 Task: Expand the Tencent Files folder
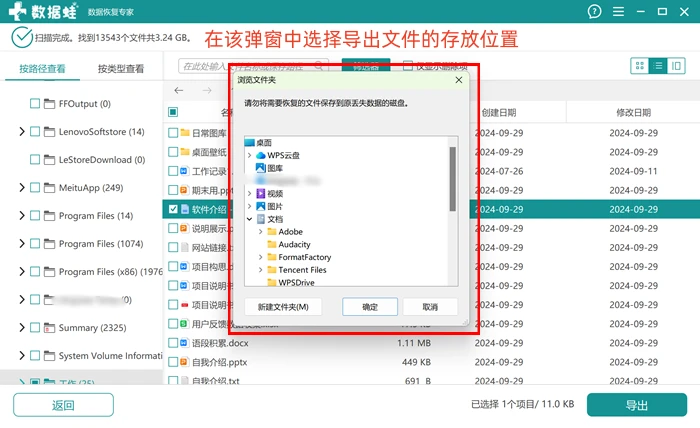[x=261, y=270]
